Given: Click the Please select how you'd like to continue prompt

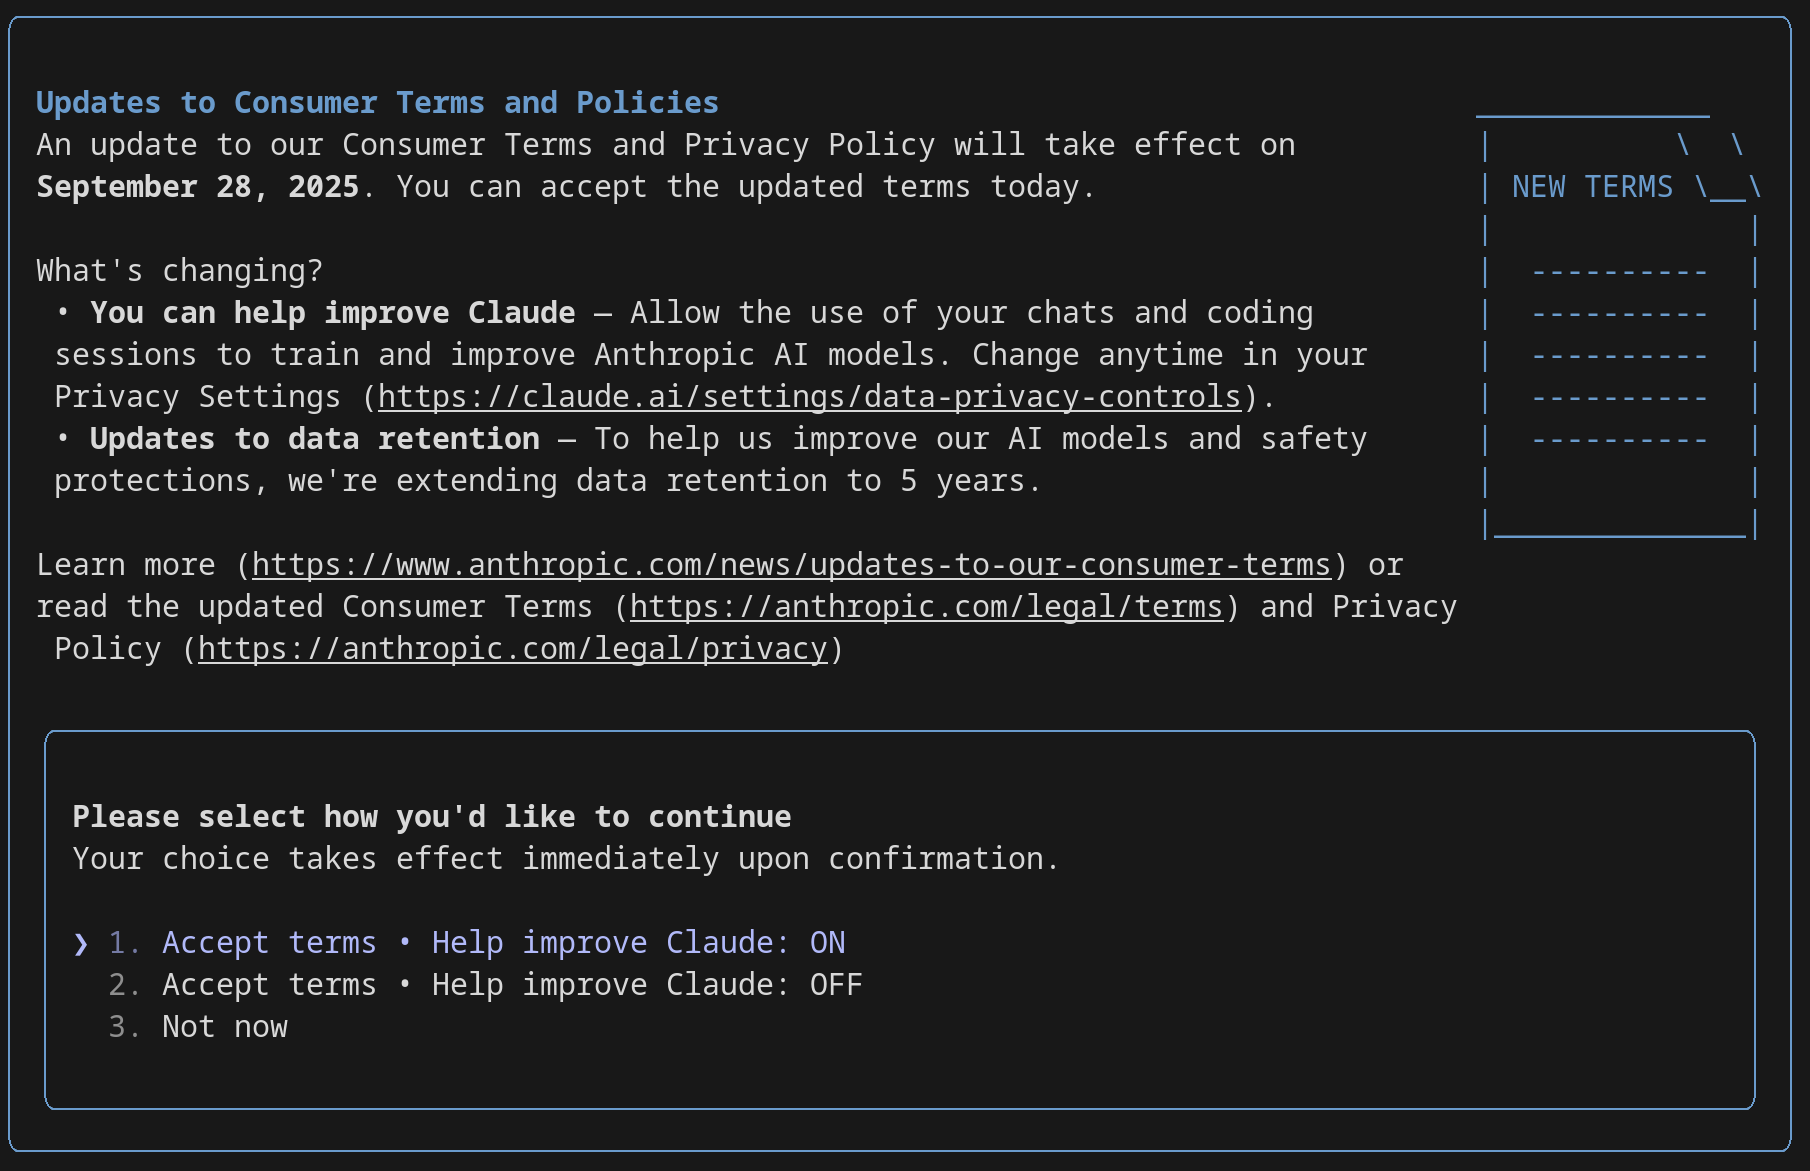Looking at the screenshot, I should [432, 817].
